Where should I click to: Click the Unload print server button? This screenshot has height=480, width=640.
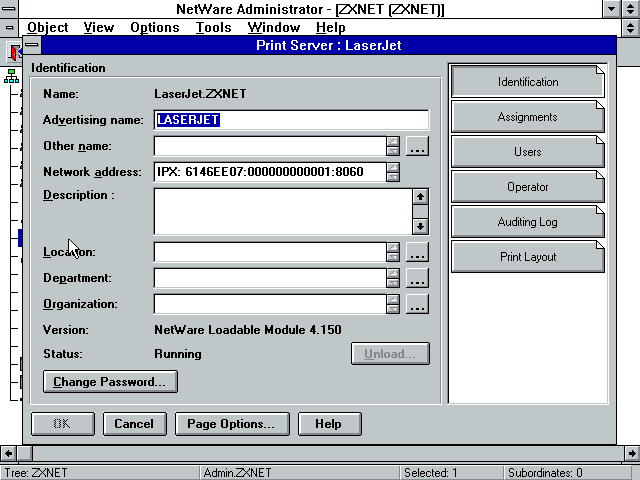pos(390,353)
